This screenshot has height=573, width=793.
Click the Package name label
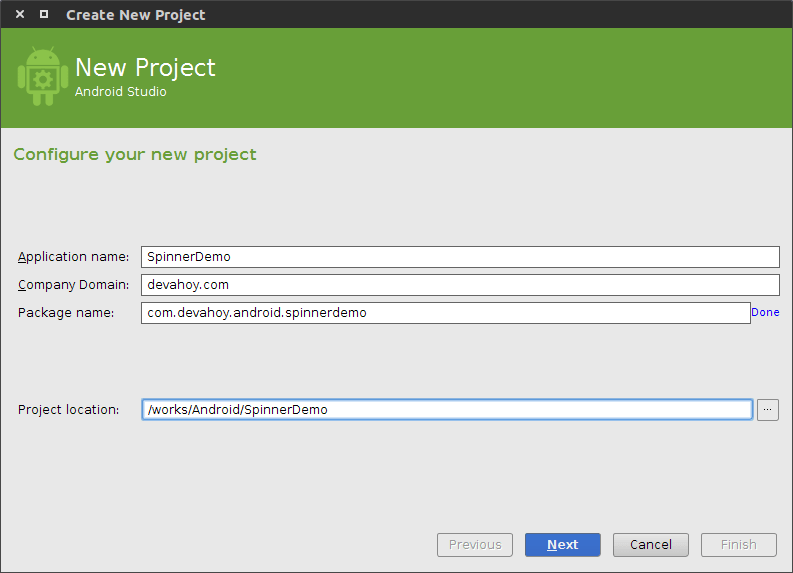[x=66, y=313]
